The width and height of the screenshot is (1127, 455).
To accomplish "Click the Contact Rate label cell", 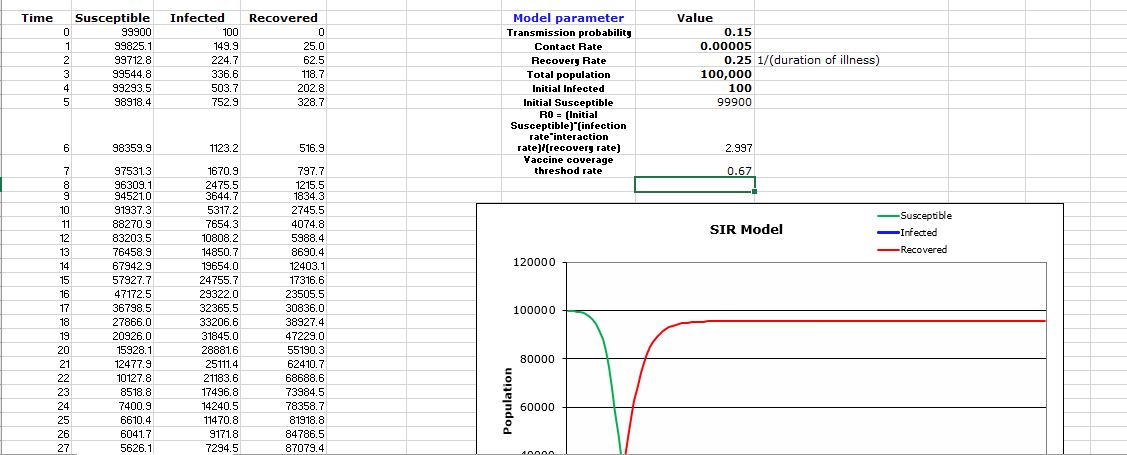I will (569, 46).
